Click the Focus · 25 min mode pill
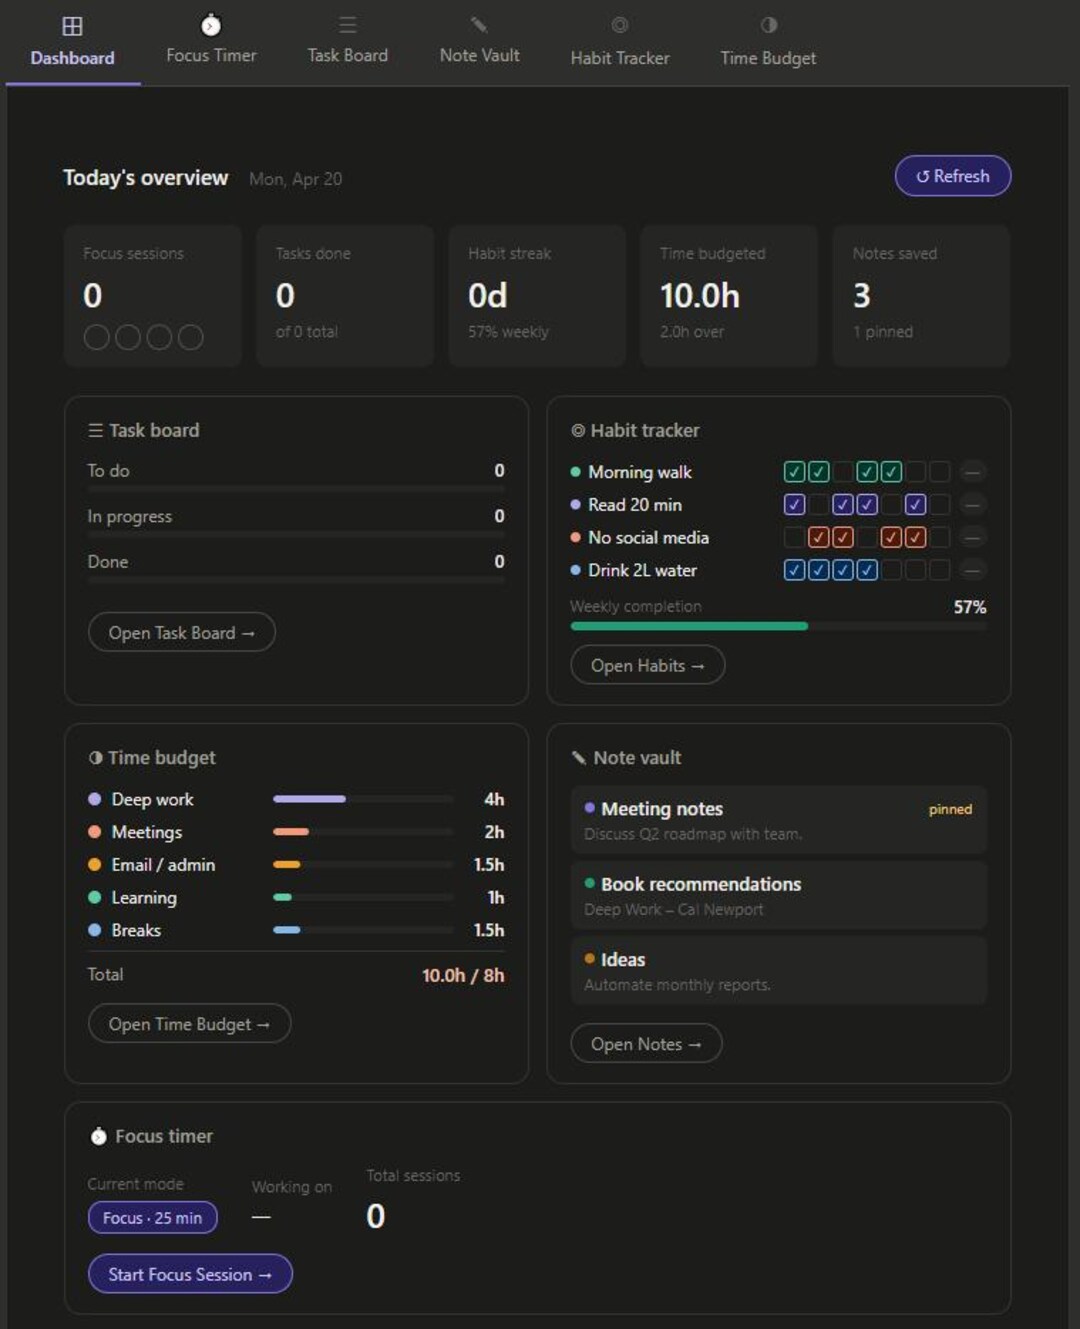 (x=153, y=1218)
